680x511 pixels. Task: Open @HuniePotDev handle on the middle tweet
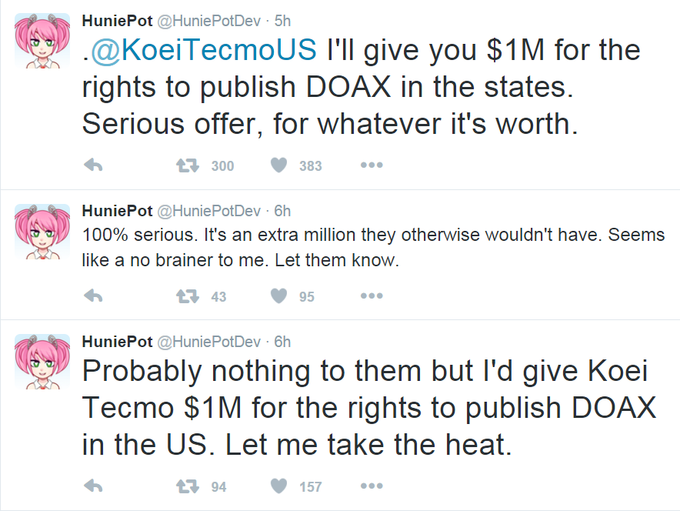tap(209, 211)
